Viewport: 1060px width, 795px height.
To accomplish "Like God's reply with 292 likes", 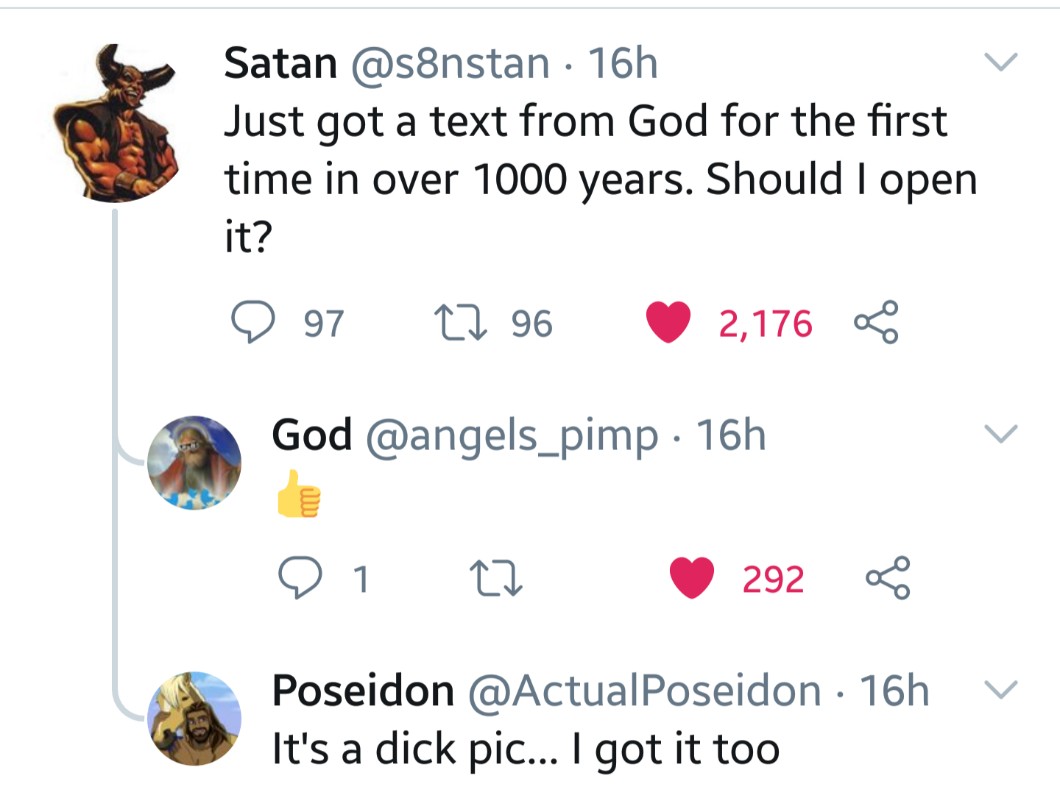I will [x=690, y=579].
